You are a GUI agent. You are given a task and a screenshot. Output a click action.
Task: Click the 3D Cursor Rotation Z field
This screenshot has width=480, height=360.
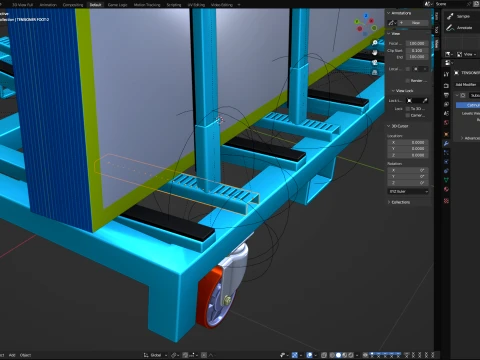pyautogui.click(x=408, y=183)
